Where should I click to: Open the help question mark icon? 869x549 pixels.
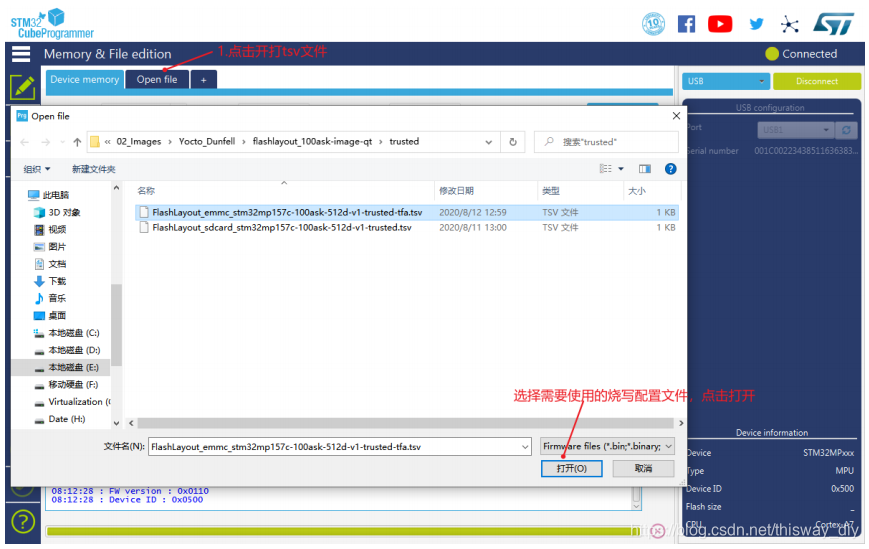tap(23, 521)
